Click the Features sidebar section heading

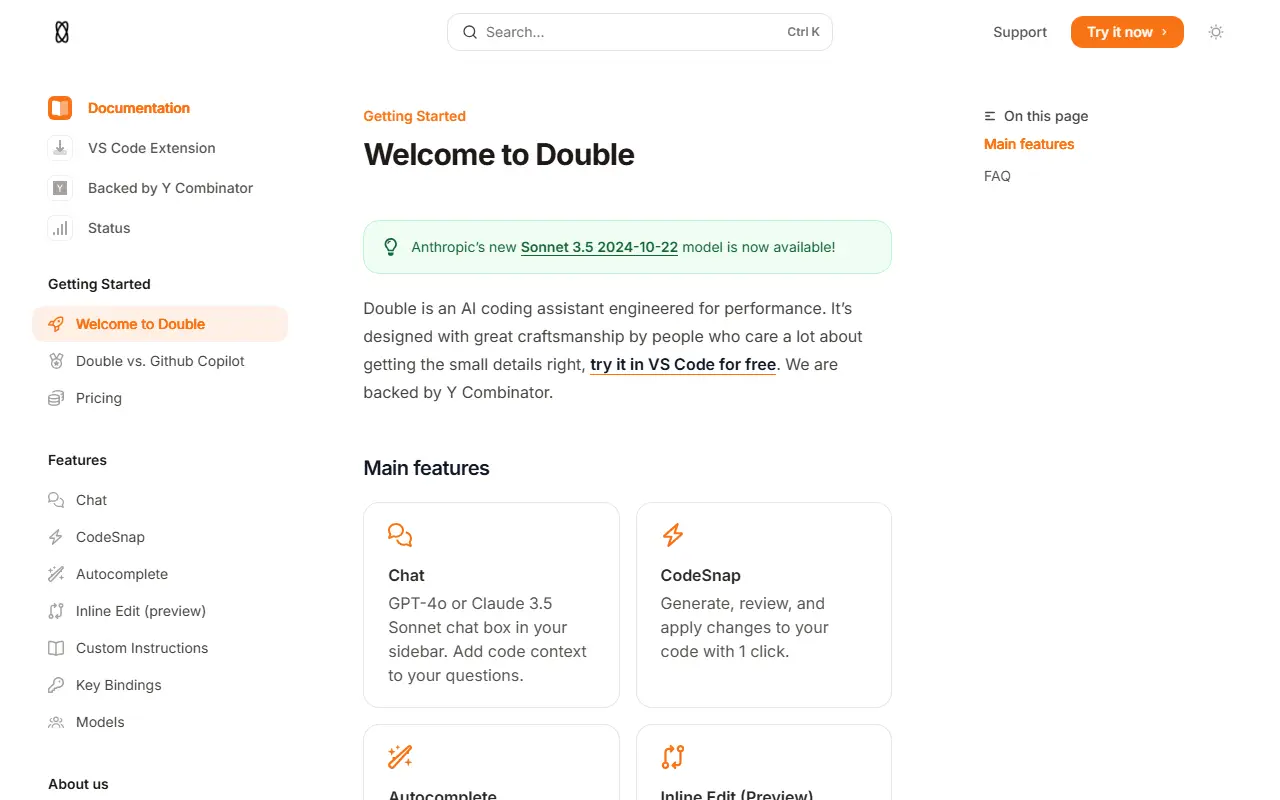pos(77,460)
